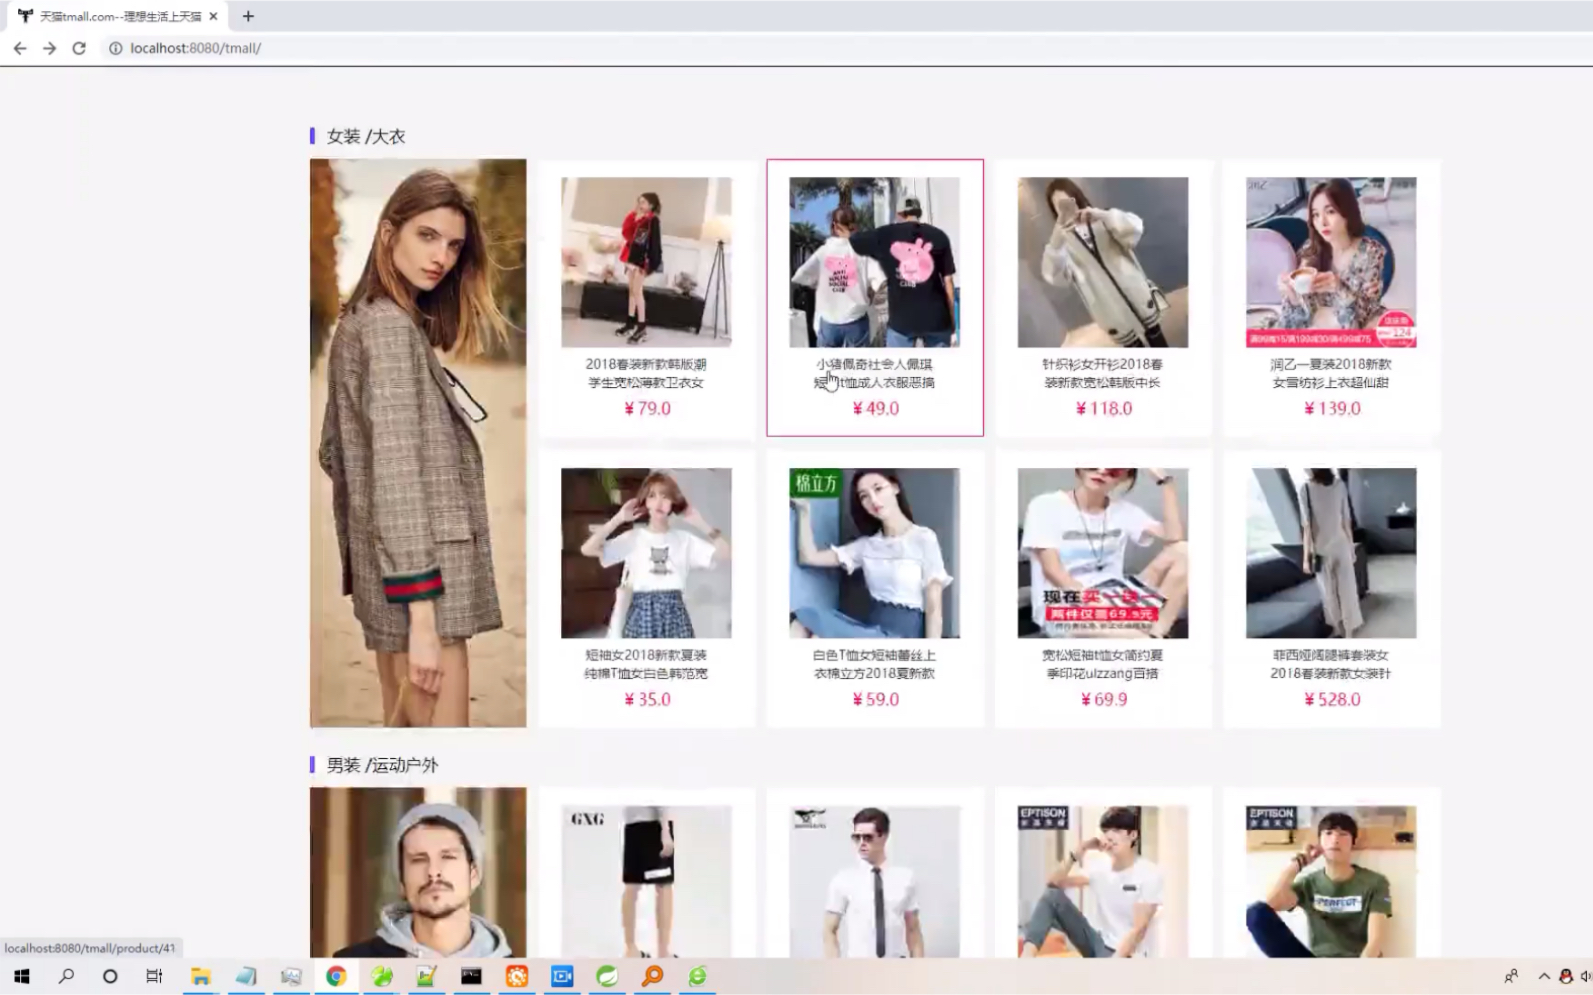Click the ¥59.0 price
Screen dimensions: 1593x995
click(x=875, y=700)
